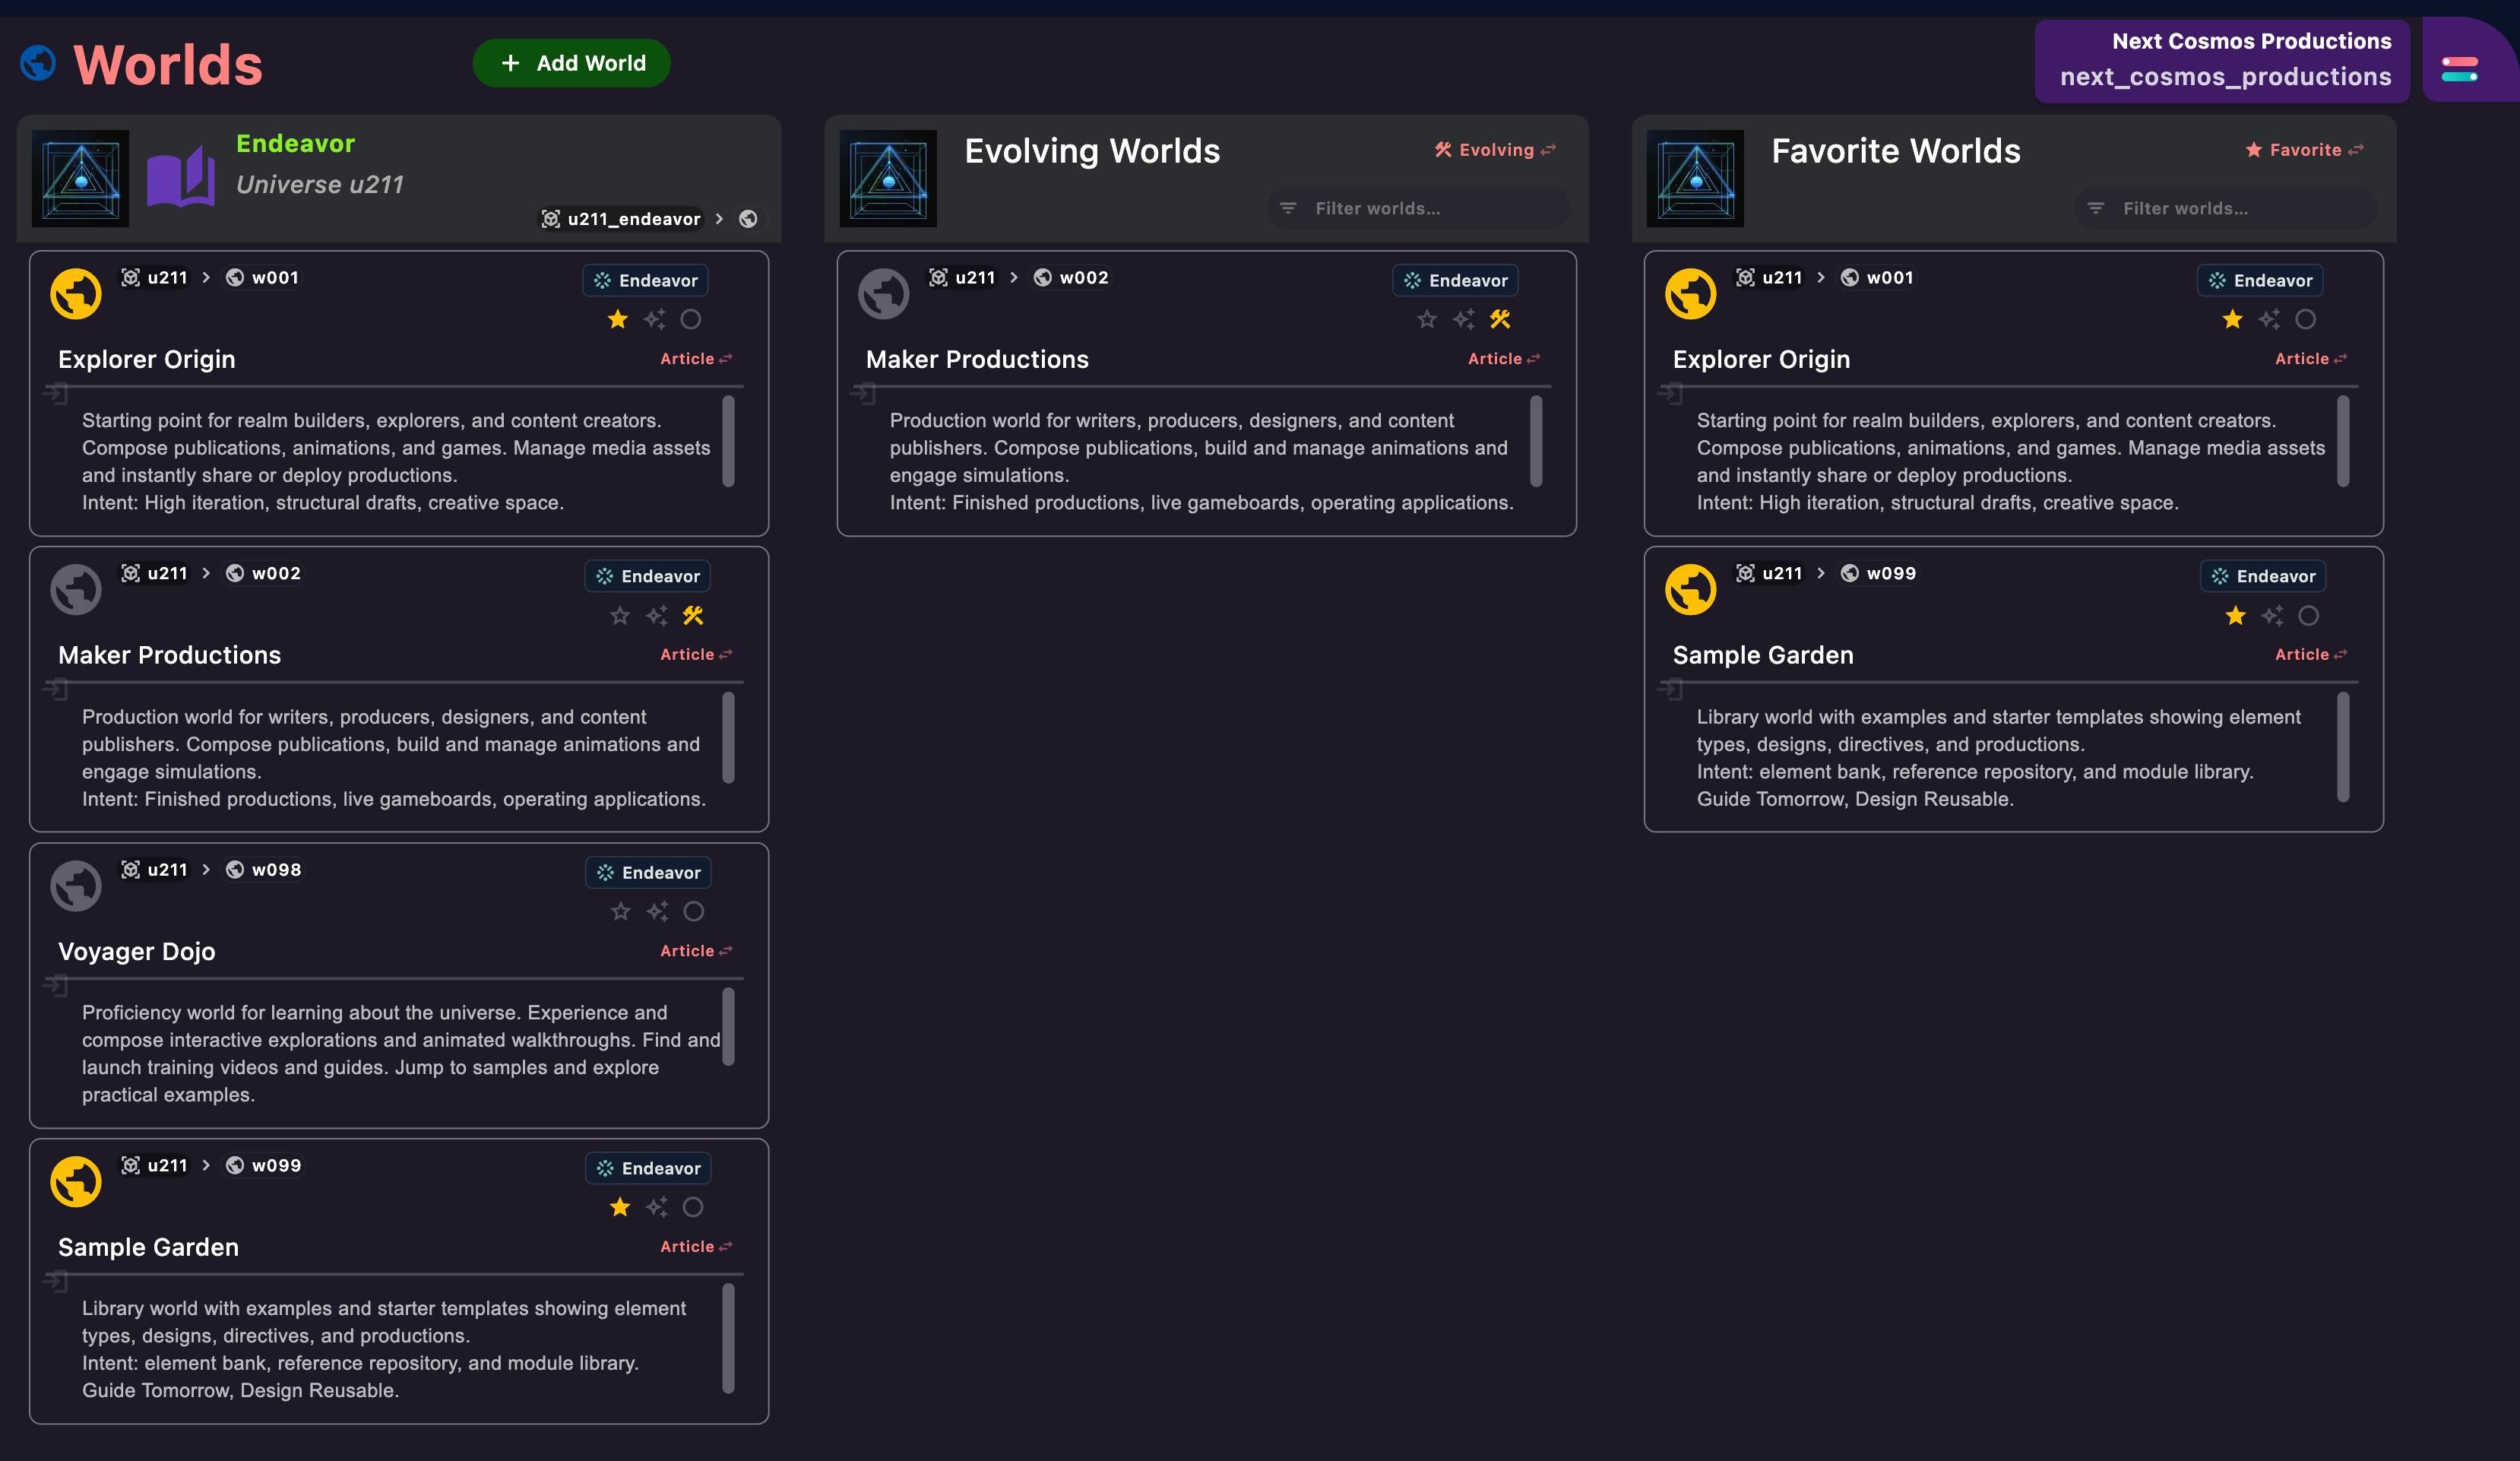Image resolution: width=2520 pixels, height=1461 pixels.
Task: Toggle favorite star on Voyager Dojo card
Action: coord(620,912)
